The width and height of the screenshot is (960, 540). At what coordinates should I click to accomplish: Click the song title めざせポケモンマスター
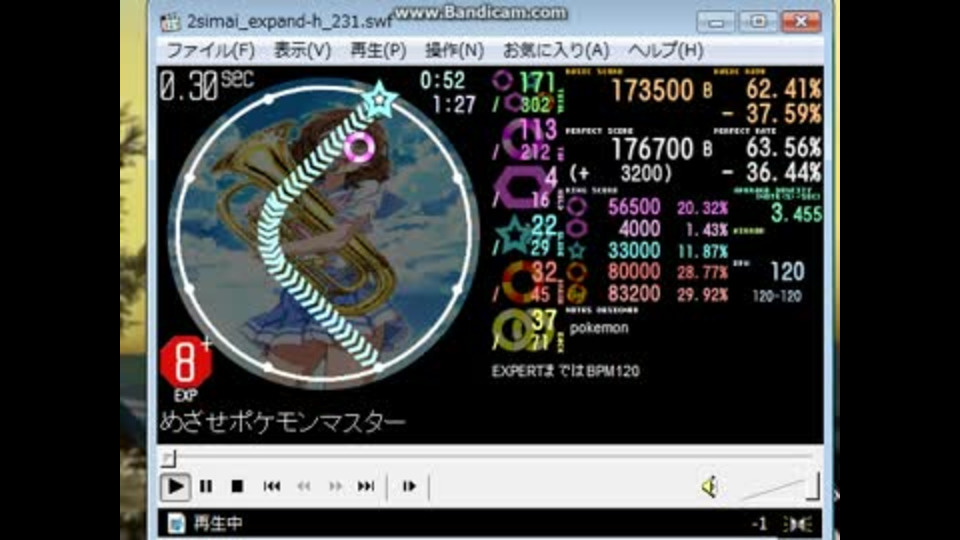tap(283, 422)
